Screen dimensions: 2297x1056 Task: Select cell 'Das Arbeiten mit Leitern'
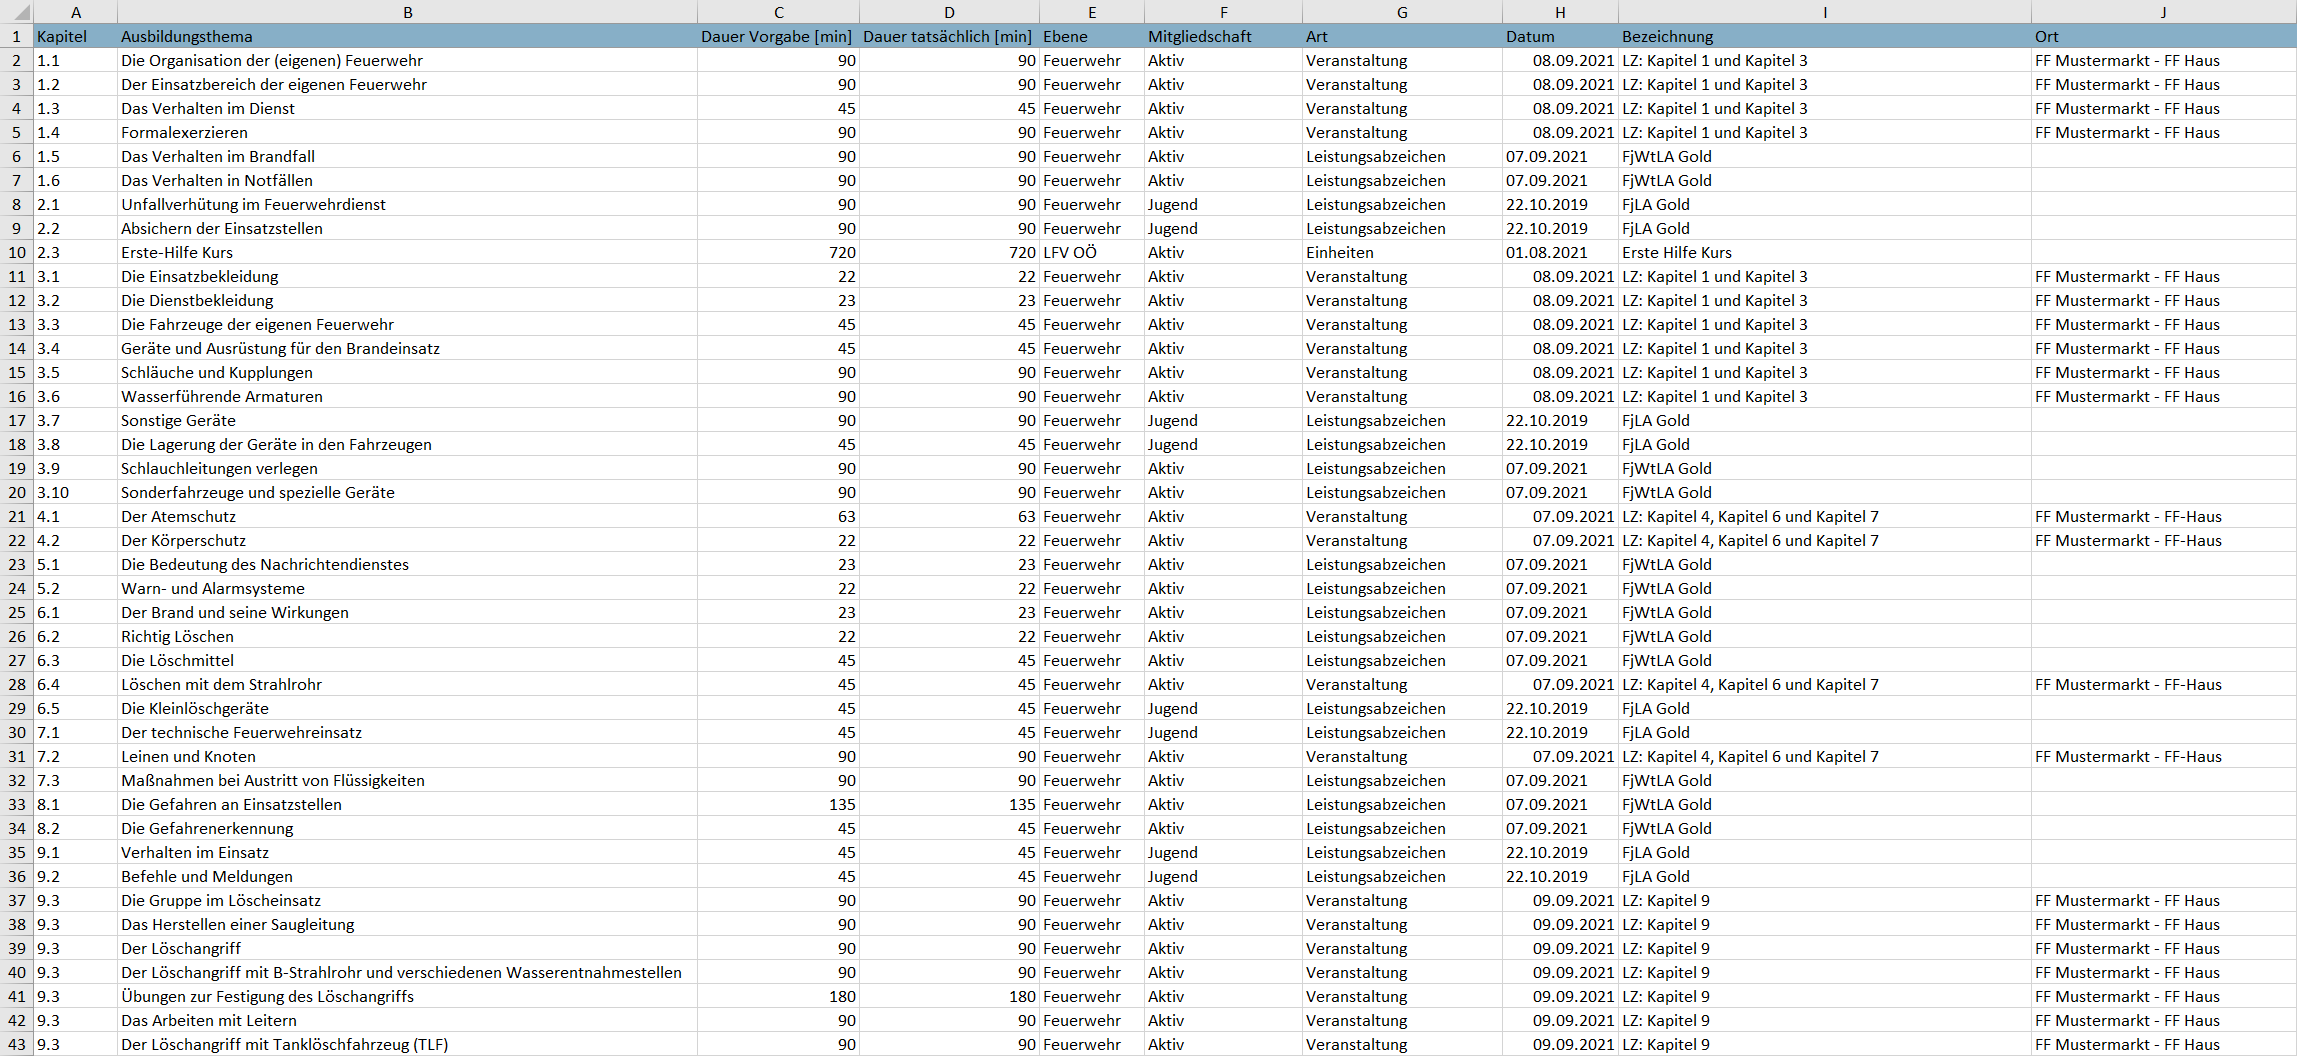coord(407,1020)
